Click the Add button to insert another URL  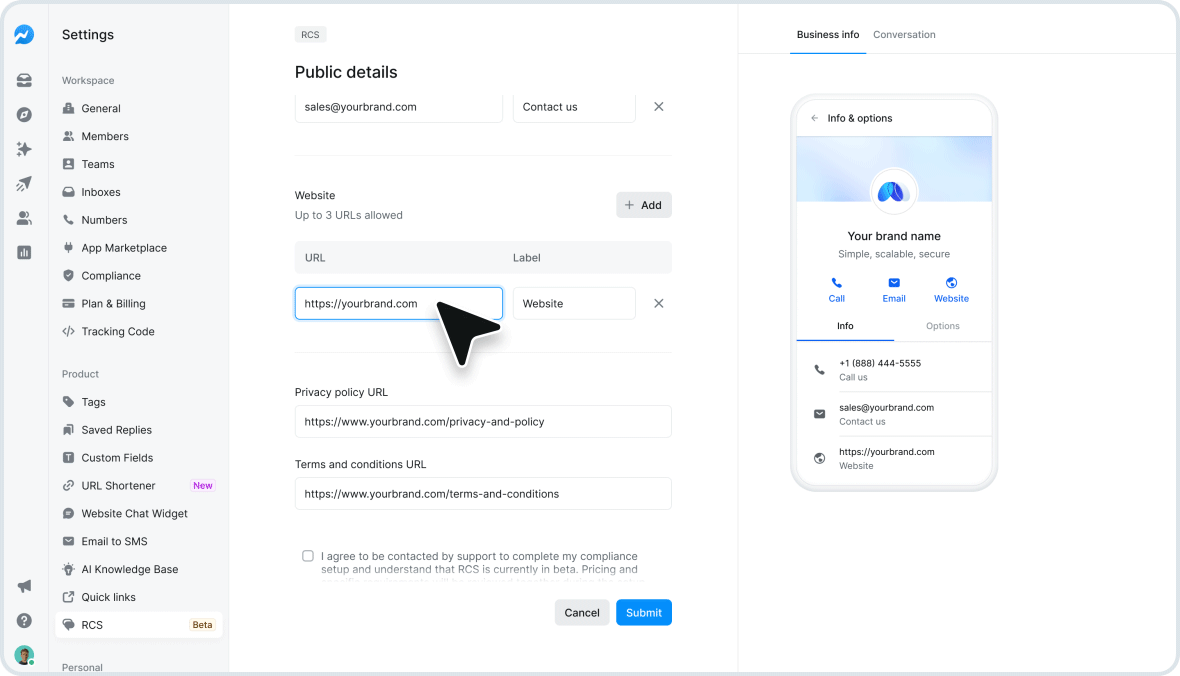tap(643, 204)
